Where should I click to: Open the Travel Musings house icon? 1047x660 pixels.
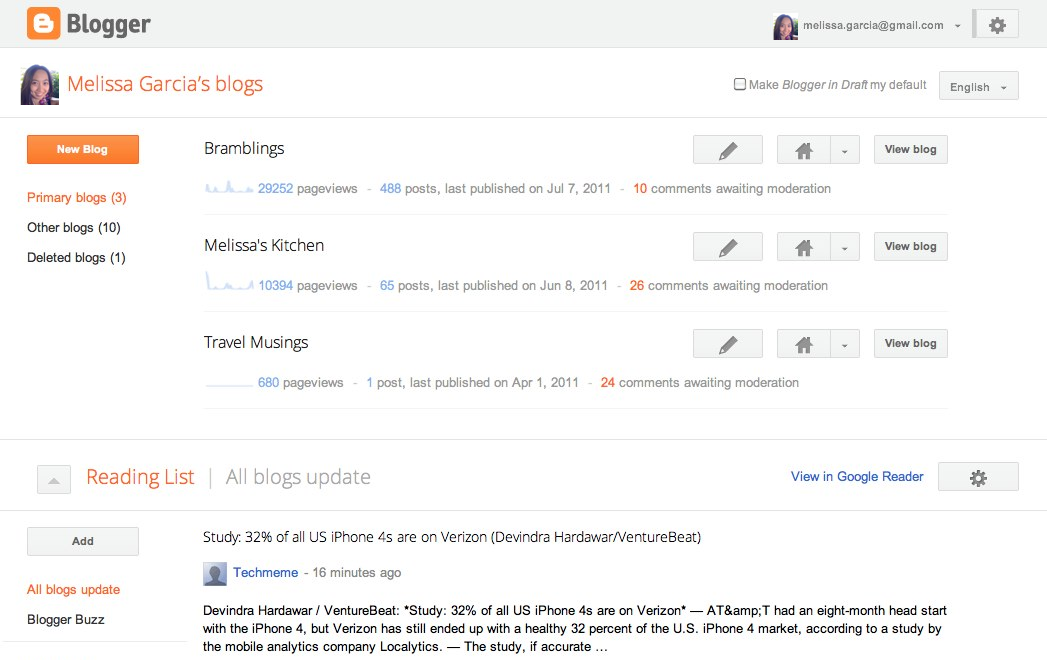click(803, 344)
